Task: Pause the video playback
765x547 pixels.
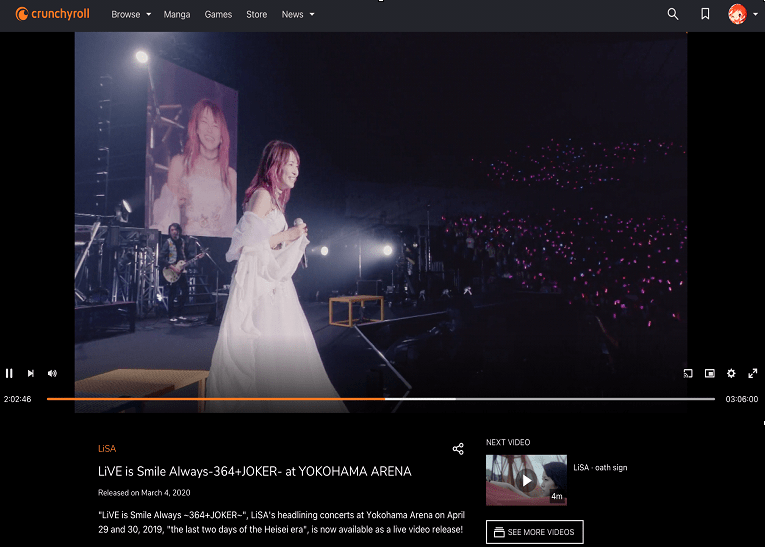Action: pyautogui.click(x=9, y=373)
